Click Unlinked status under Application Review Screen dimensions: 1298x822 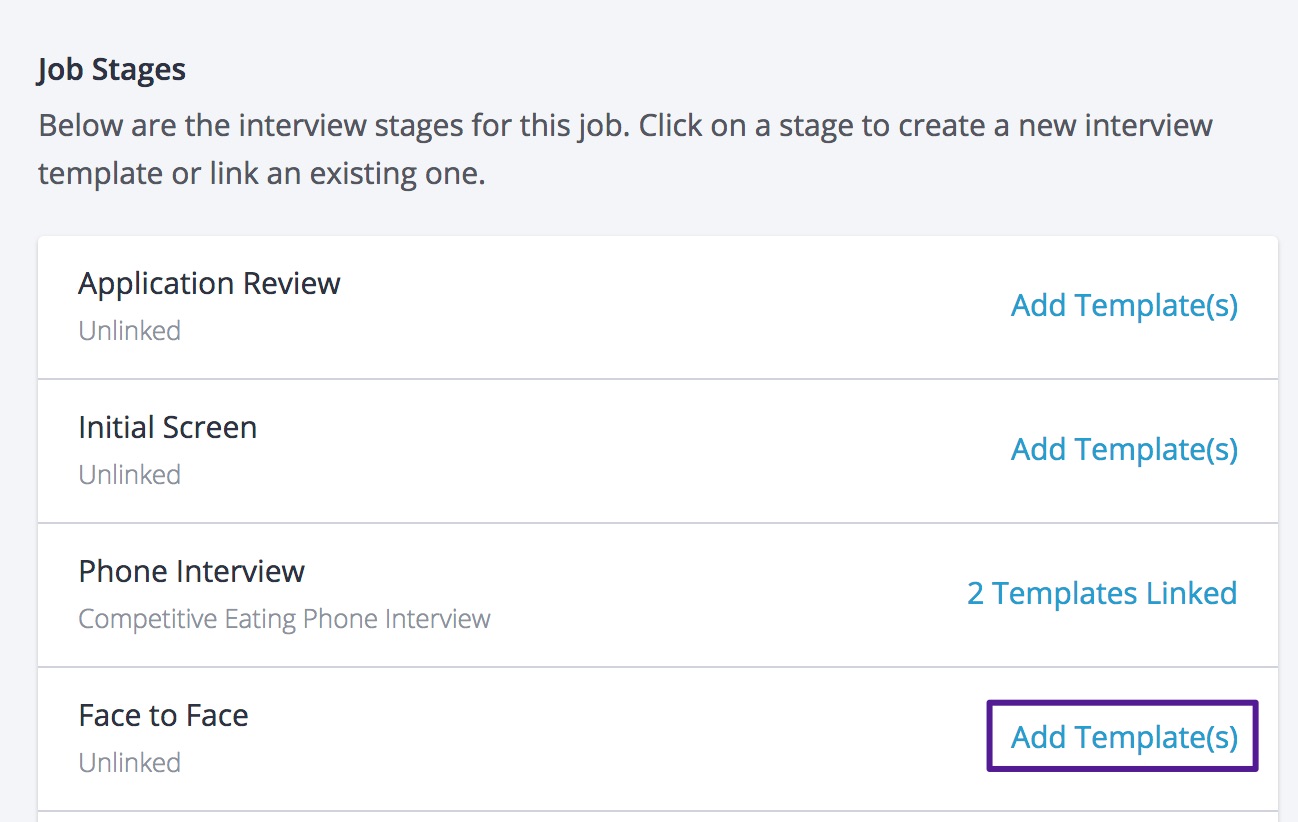(130, 331)
